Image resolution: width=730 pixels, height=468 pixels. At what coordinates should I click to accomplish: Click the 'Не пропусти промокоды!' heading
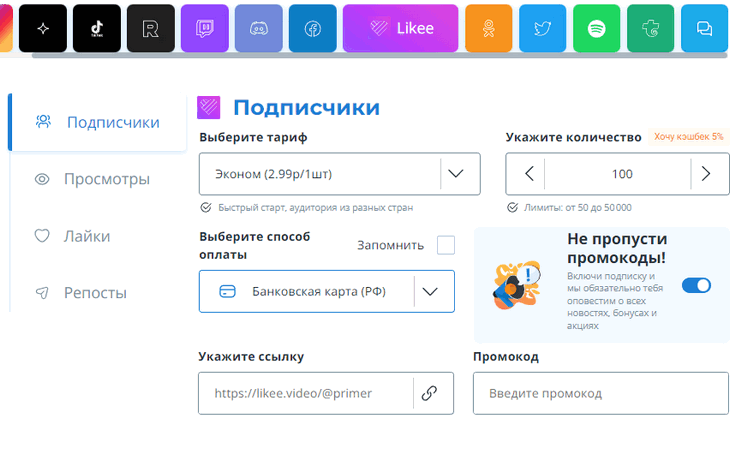(x=617, y=248)
